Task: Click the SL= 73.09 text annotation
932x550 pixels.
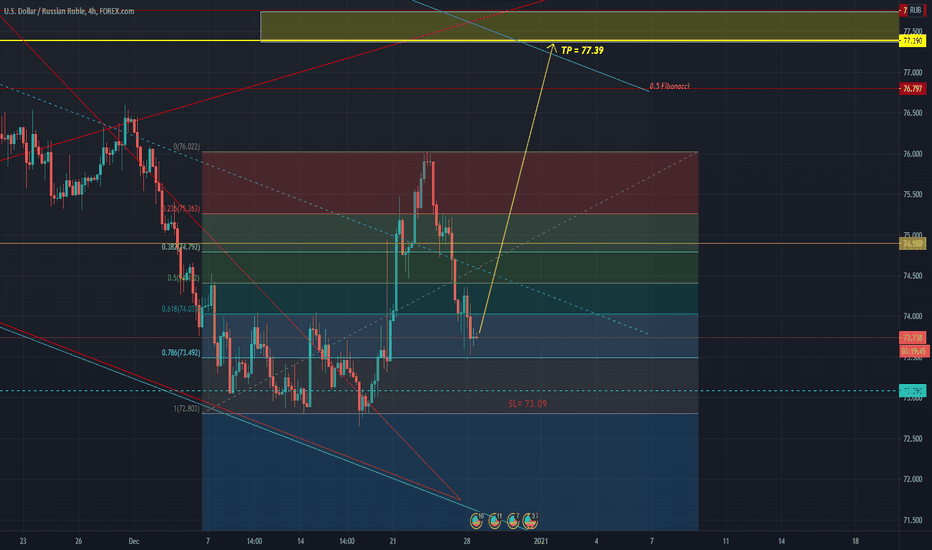Action: click(527, 404)
